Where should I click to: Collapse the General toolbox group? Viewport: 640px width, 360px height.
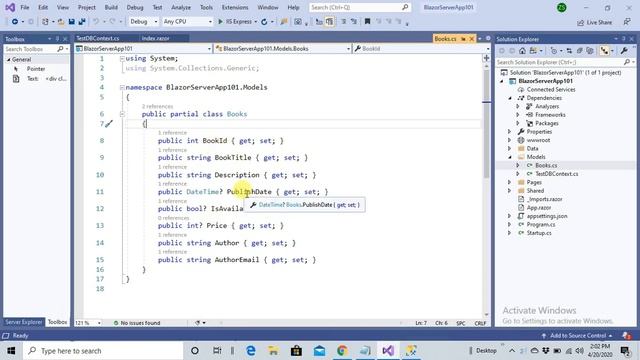pos(9,60)
